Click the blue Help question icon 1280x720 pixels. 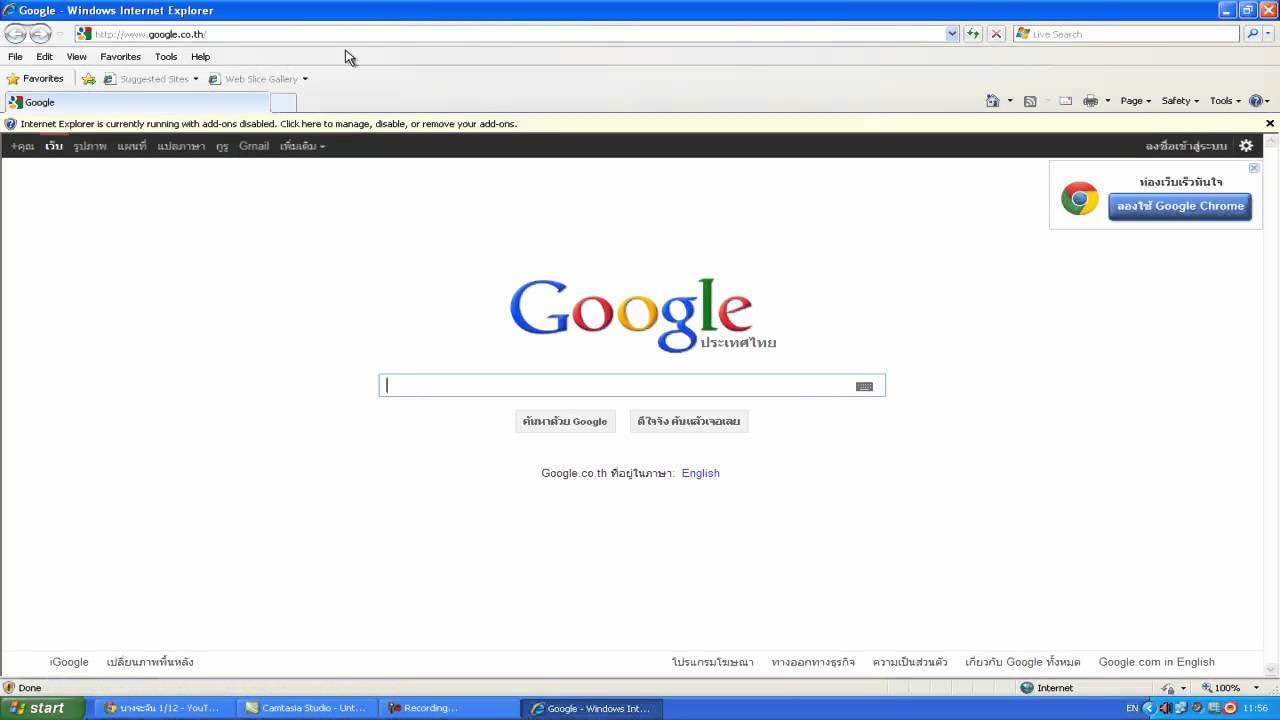pyautogui.click(x=1257, y=101)
